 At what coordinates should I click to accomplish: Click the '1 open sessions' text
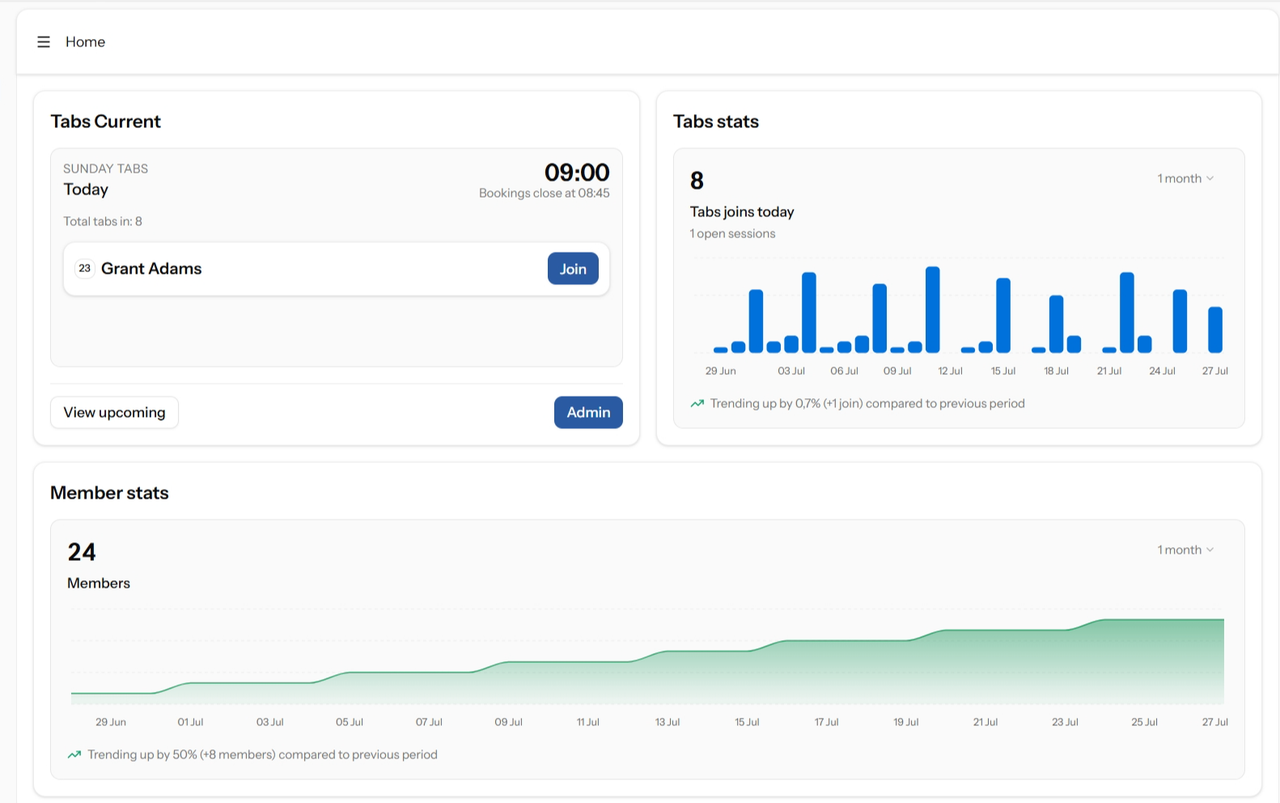(733, 233)
